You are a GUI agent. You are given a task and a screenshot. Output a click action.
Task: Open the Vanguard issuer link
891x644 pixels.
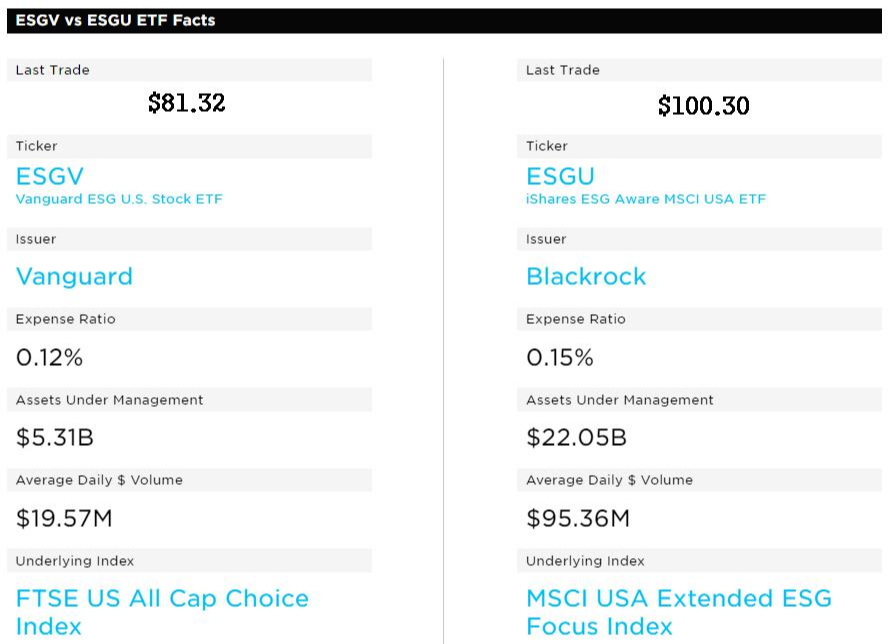click(x=74, y=276)
